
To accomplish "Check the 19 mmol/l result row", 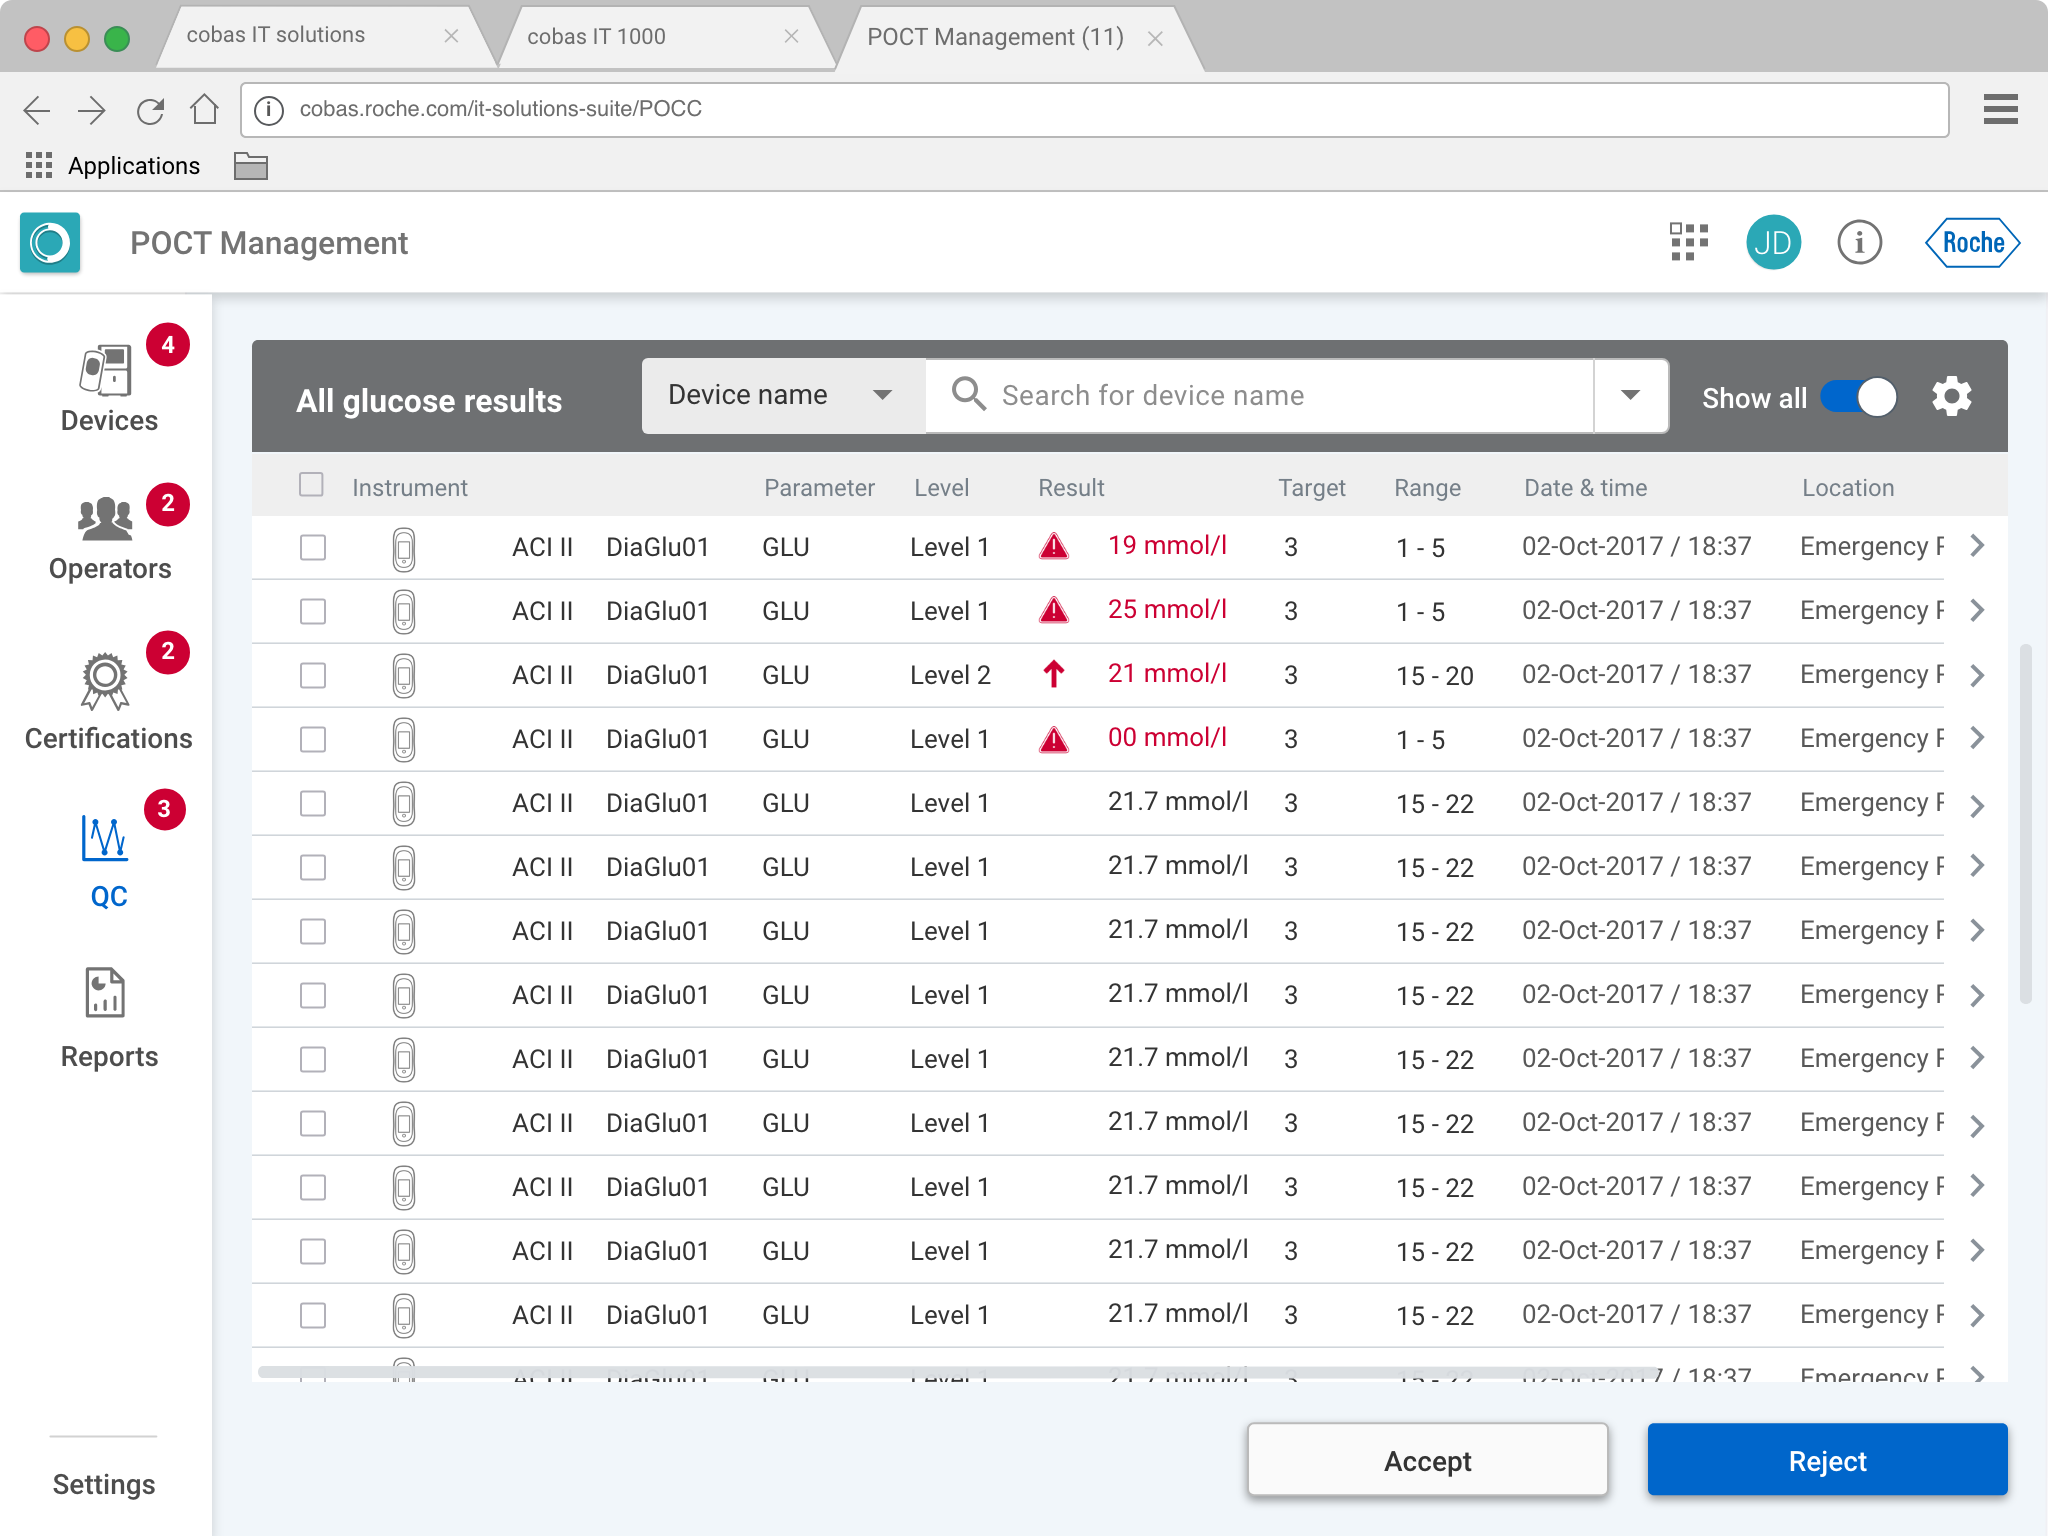I will (x=313, y=547).
